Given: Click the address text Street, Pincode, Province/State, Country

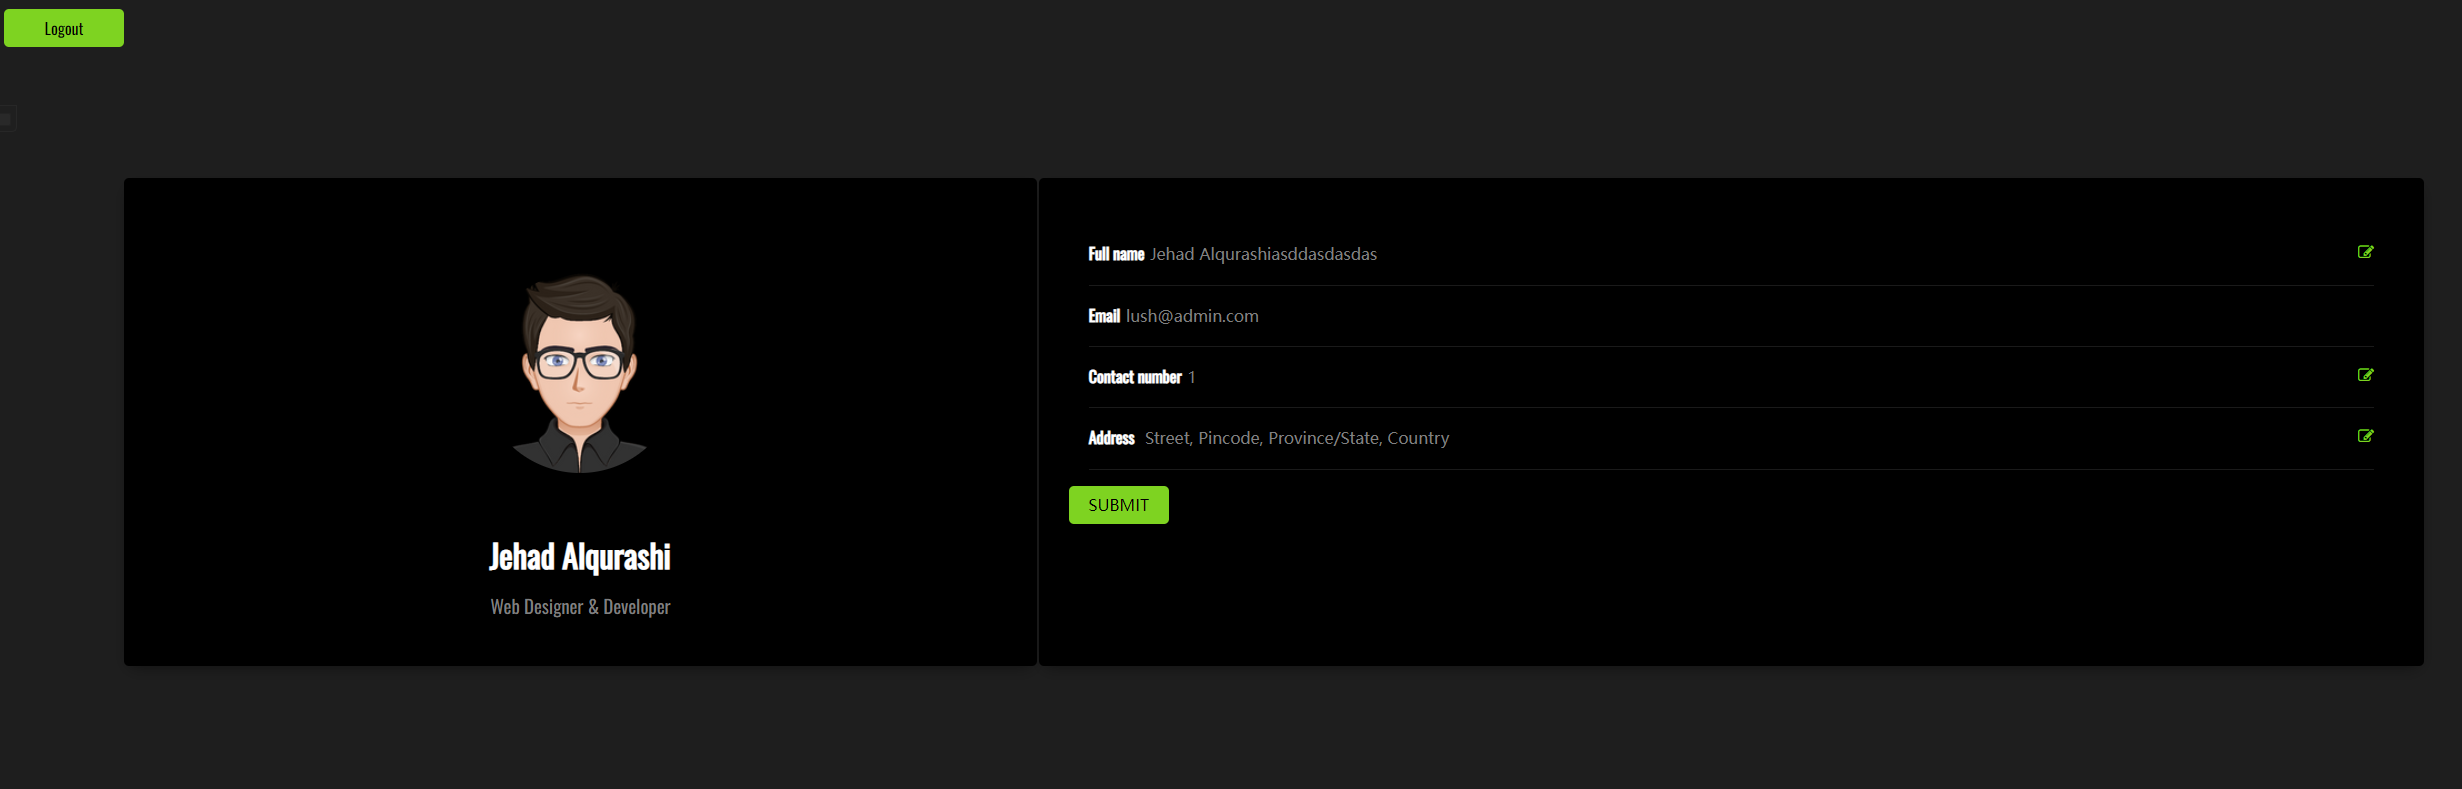Looking at the screenshot, I should pyautogui.click(x=1297, y=438).
